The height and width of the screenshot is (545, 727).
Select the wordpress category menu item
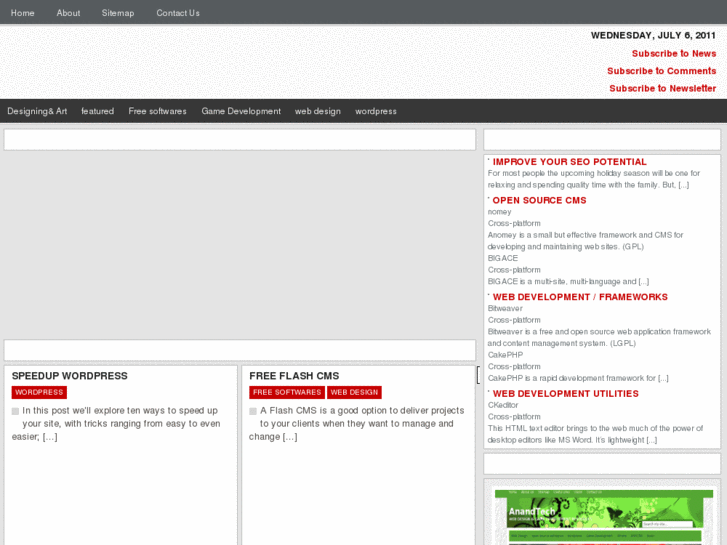click(x=376, y=111)
